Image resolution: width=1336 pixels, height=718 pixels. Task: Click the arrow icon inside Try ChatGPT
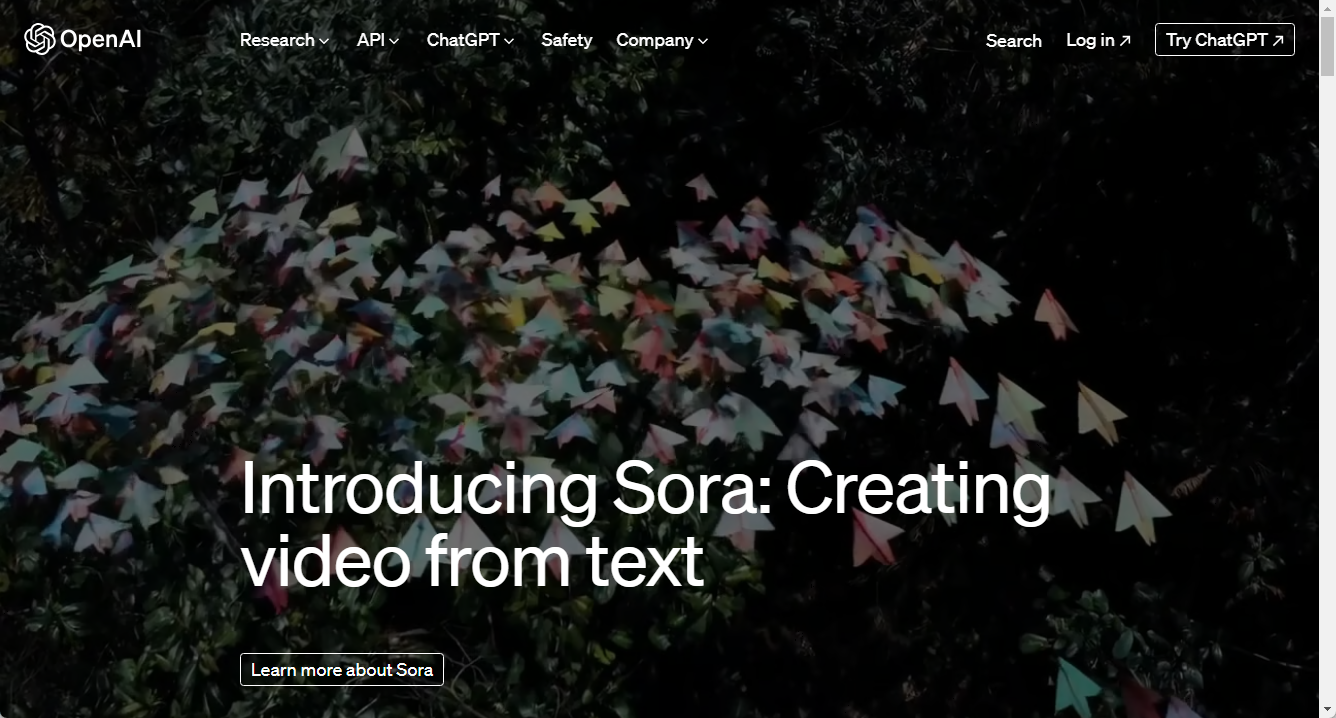tap(1278, 41)
